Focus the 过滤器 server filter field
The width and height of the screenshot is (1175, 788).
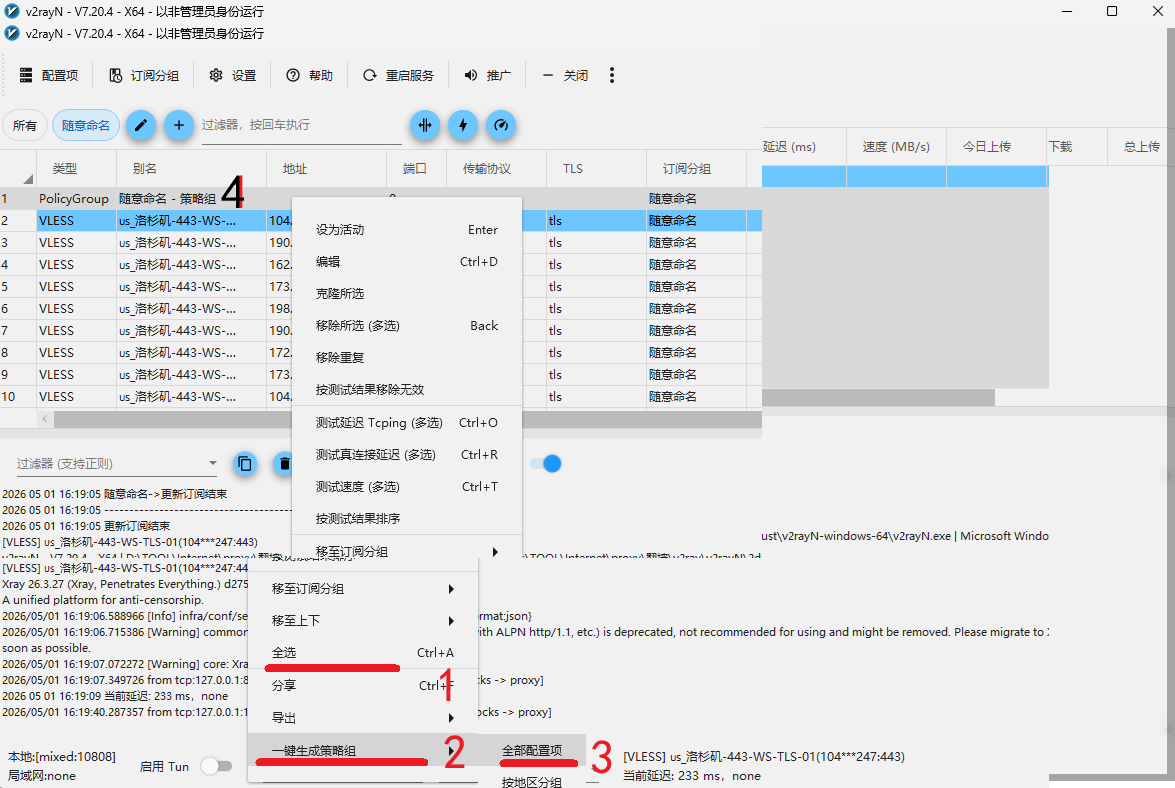(301, 125)
